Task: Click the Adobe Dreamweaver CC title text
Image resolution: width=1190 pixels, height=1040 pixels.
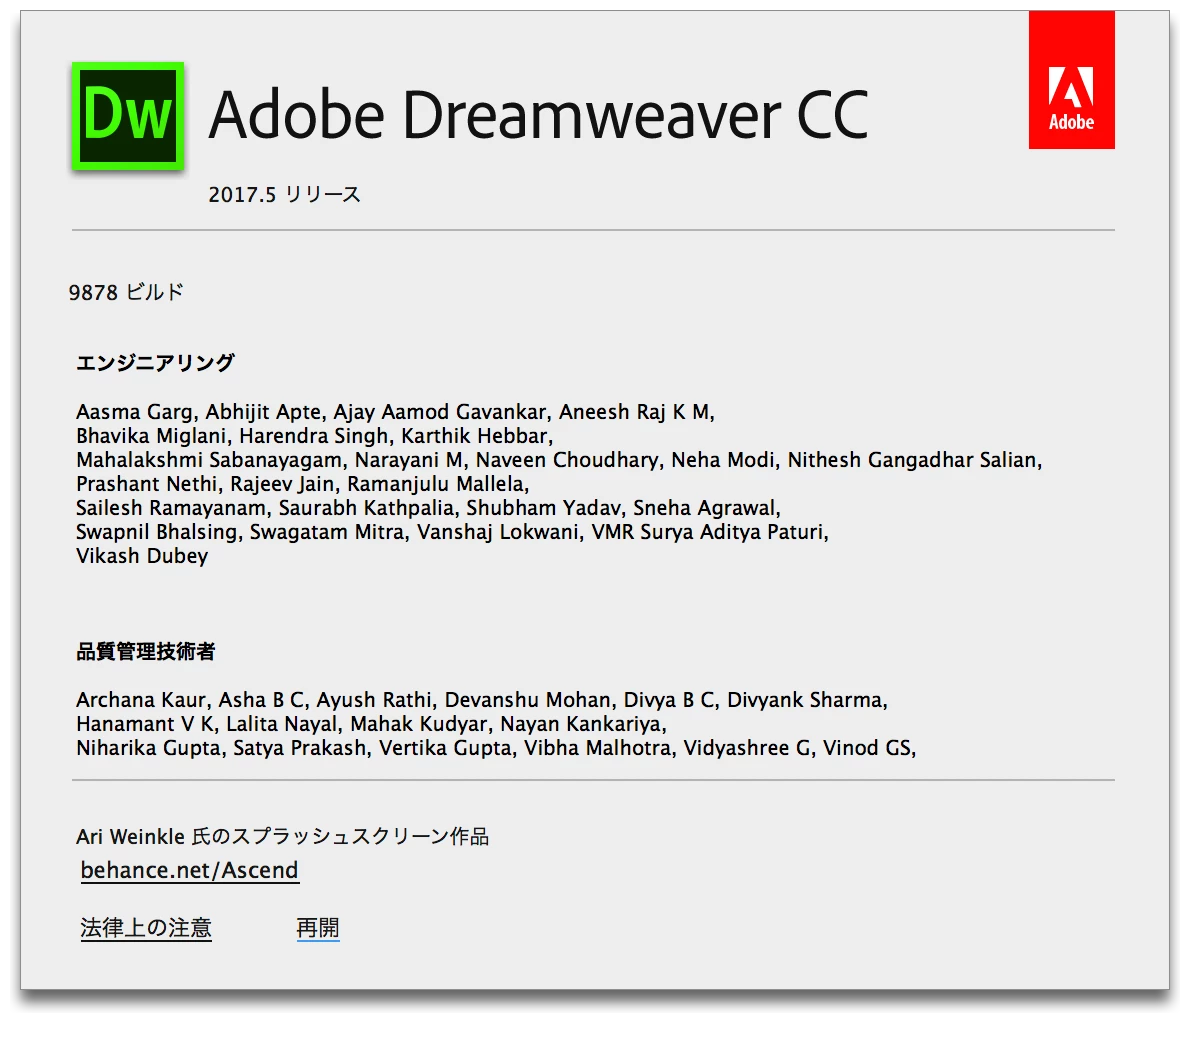Action: pos(538,115)
